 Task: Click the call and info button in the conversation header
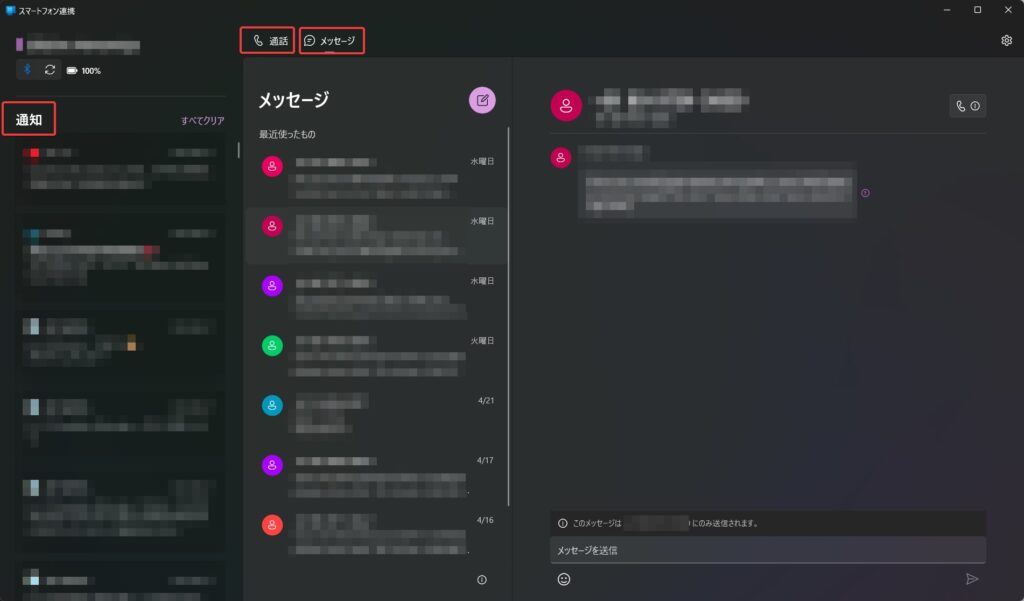[967, 106]
